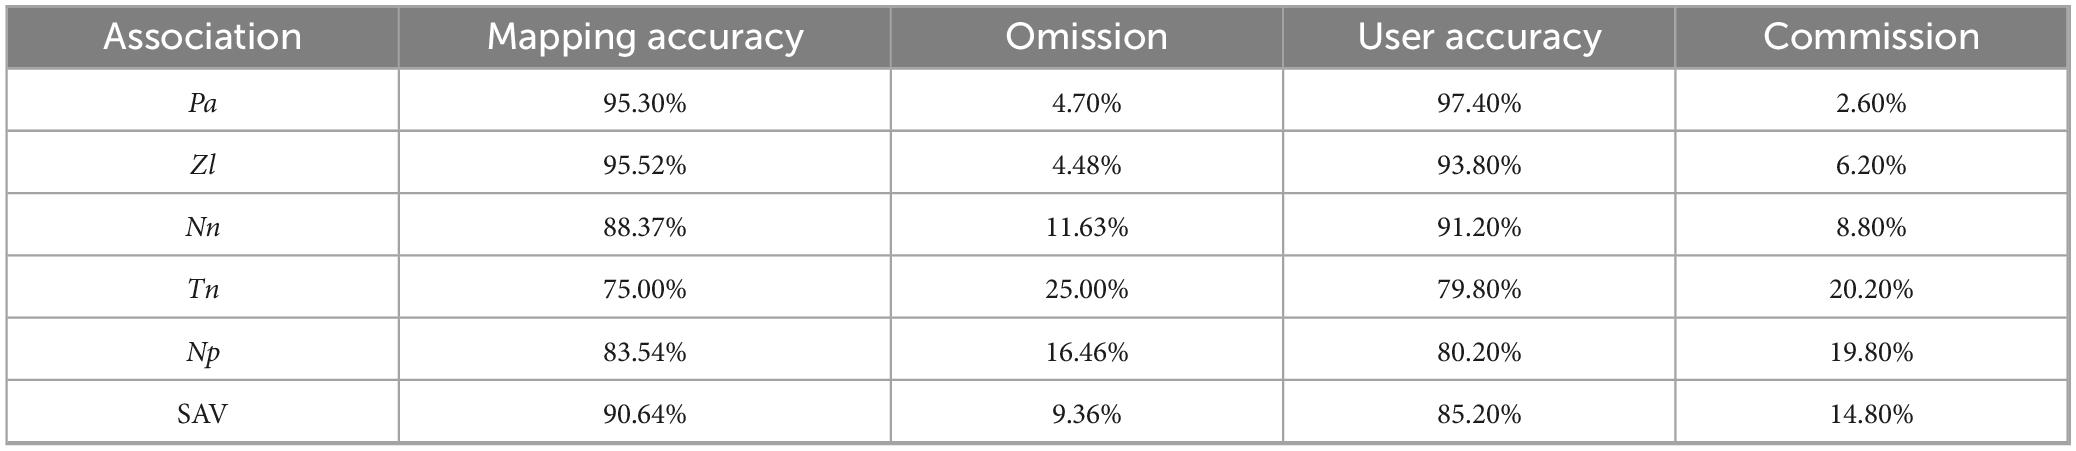This screenshot has height=451, width=2076.
Task: Select the Nn association cell
Action: click(x=203, y=227)
